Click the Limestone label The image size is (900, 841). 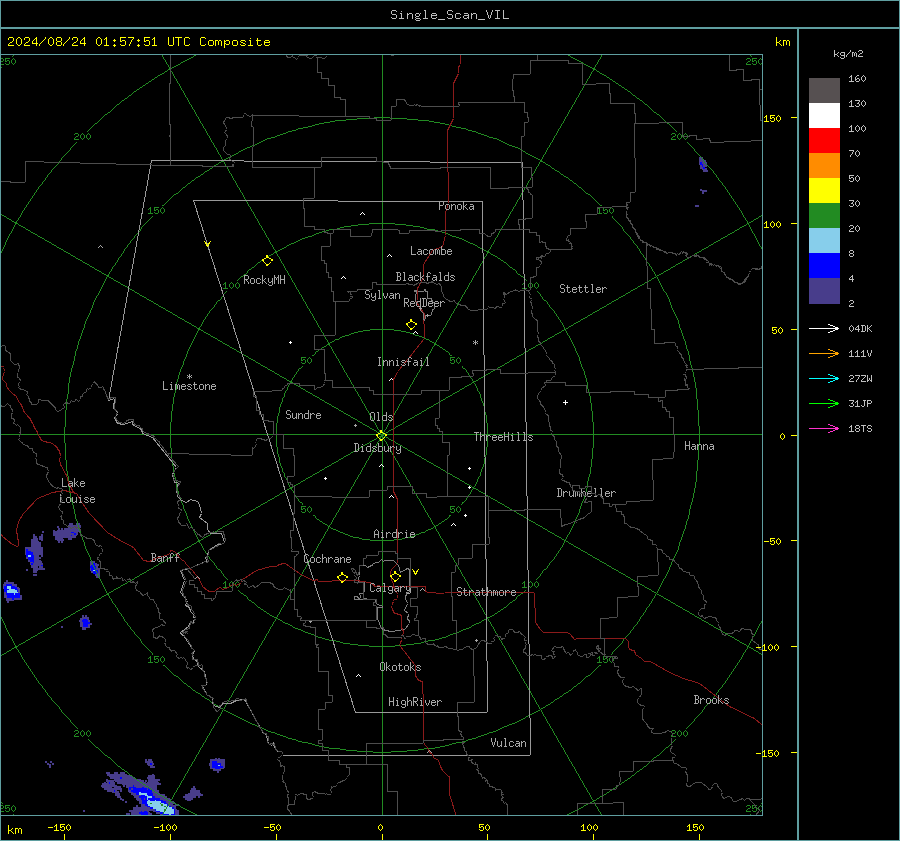pos(189,386)
